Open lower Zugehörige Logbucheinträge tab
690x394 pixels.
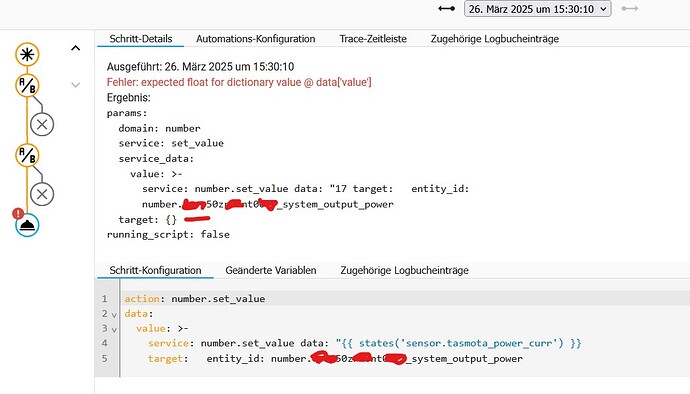click(404, 270)
